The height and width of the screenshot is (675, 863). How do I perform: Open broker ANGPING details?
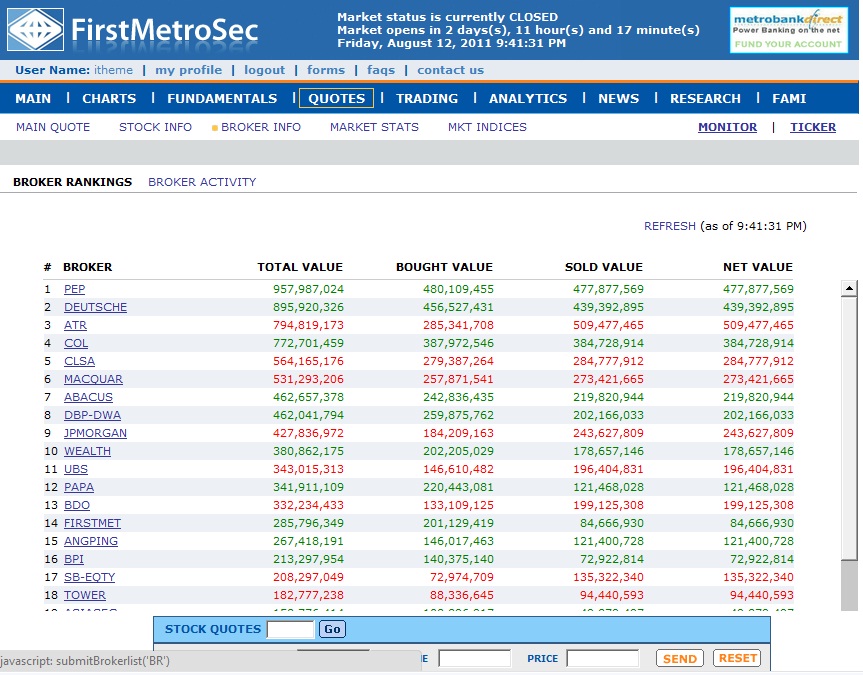click(91, 541)
